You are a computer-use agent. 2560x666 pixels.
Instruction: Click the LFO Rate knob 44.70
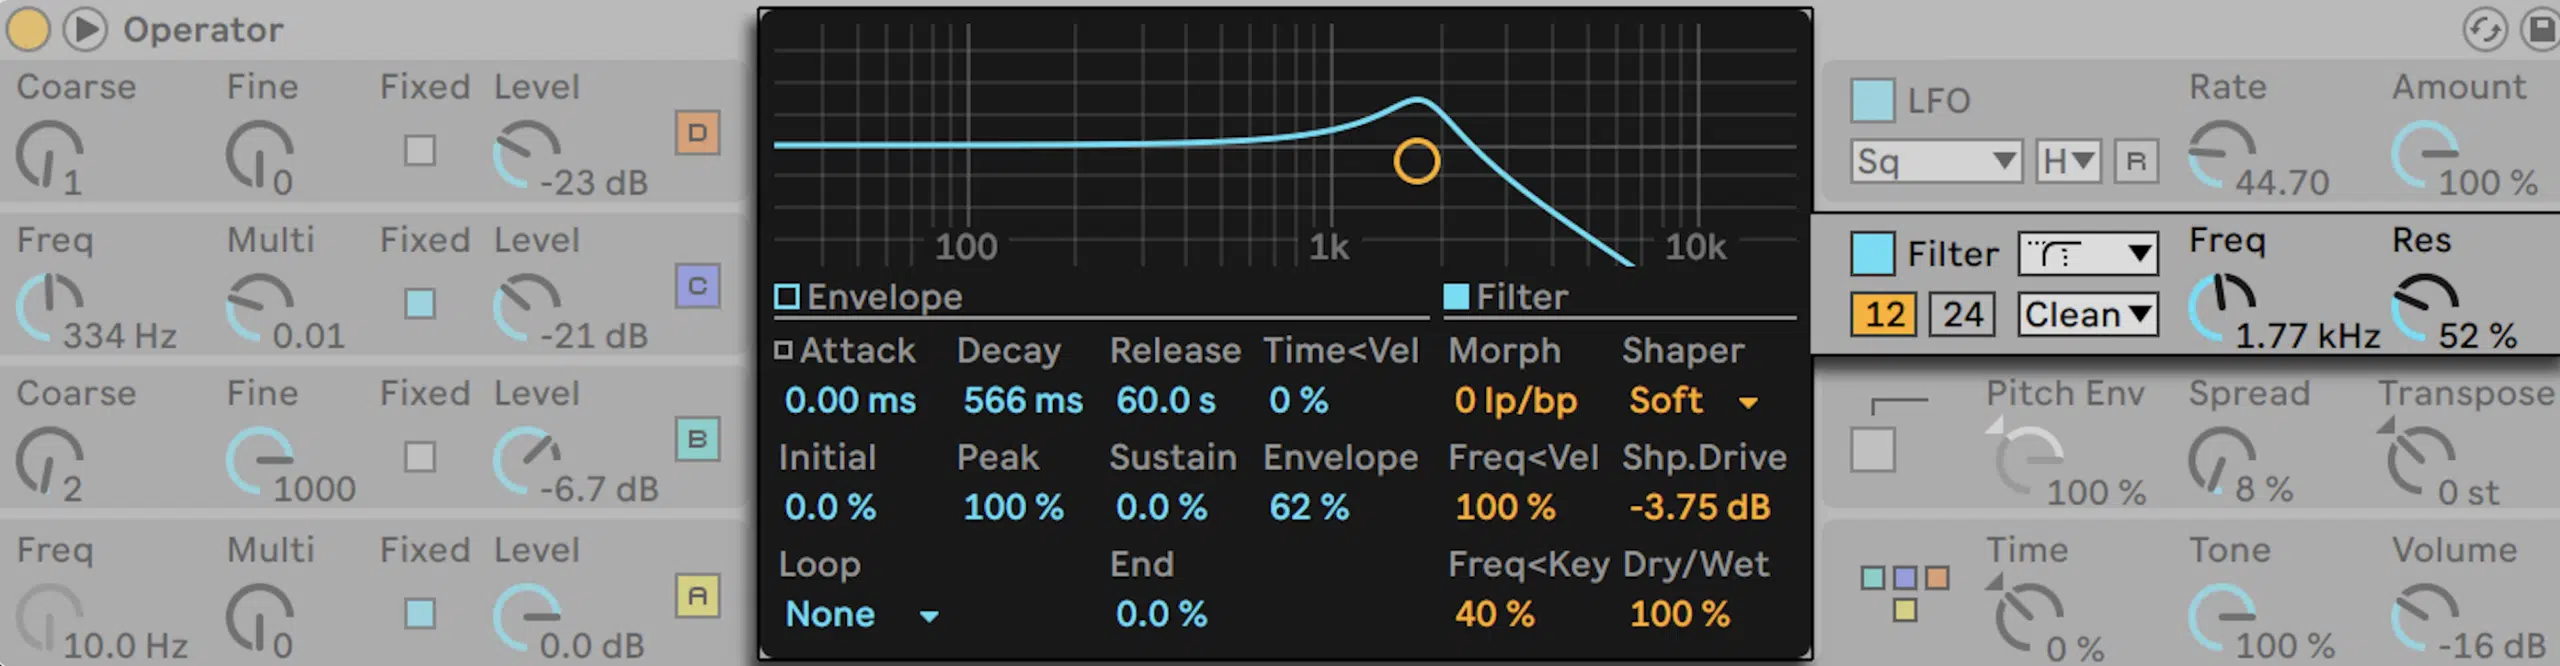coord(2221,155)
